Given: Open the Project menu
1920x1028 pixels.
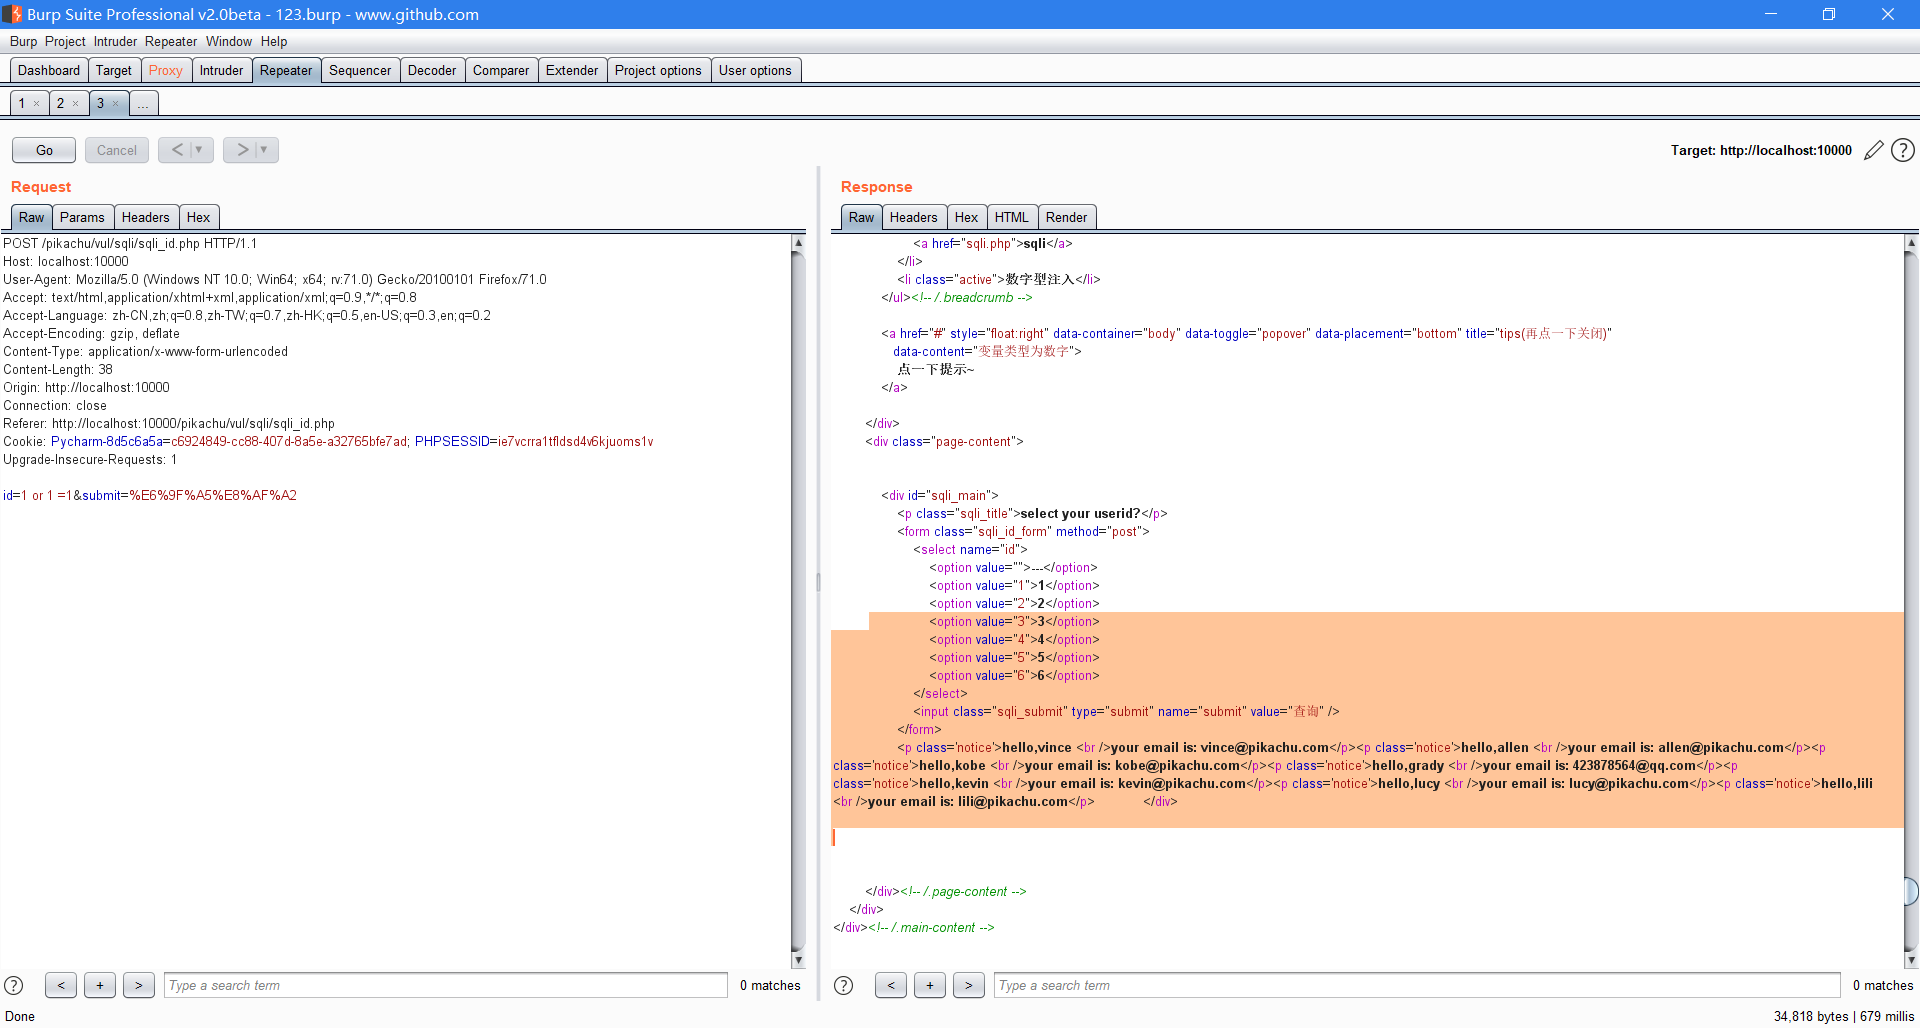Looking at the screenshot, I should (65, 41).
